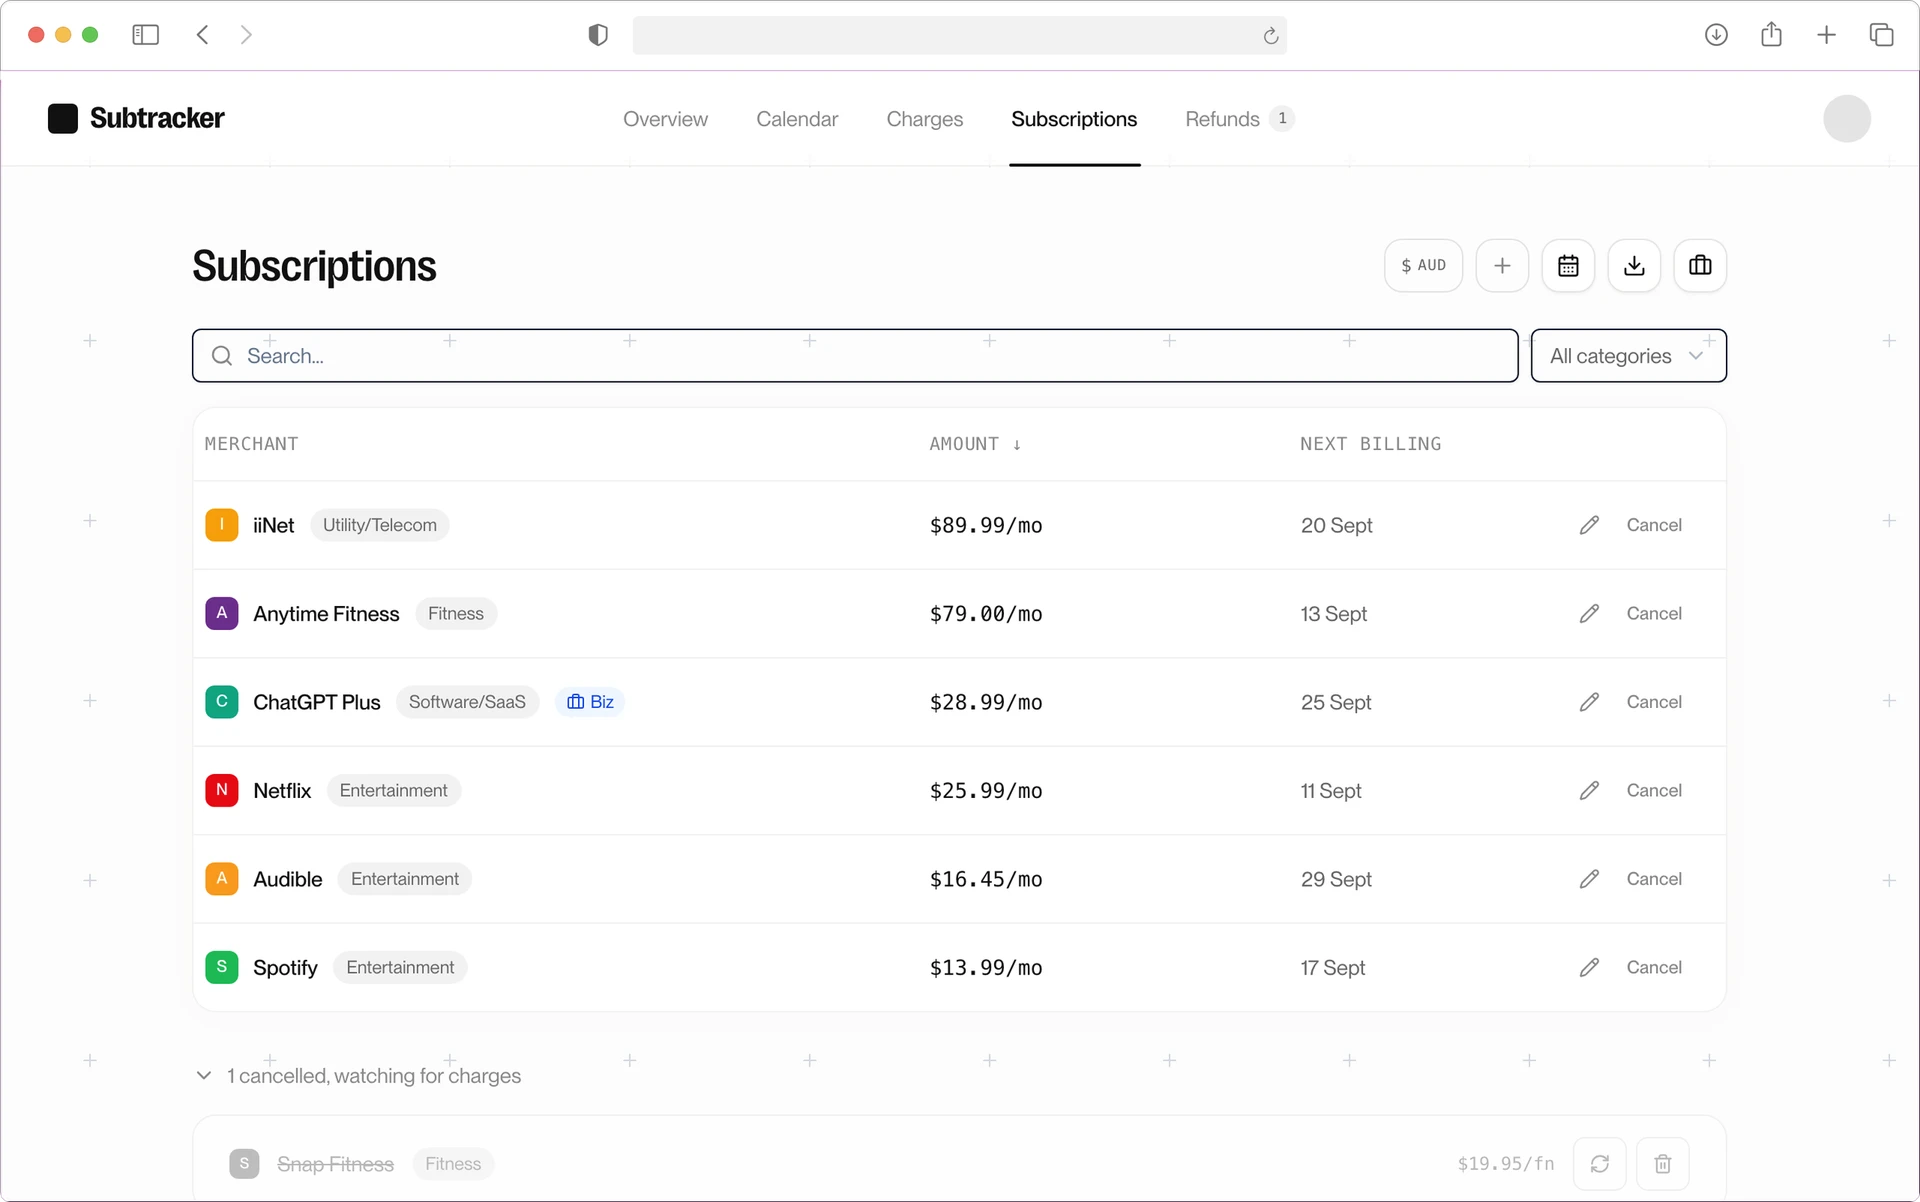The height and width of the screenshot is (1202, 1920).
Task: Cancel the Spotify subscription
Action: (x=1654, y=968)
